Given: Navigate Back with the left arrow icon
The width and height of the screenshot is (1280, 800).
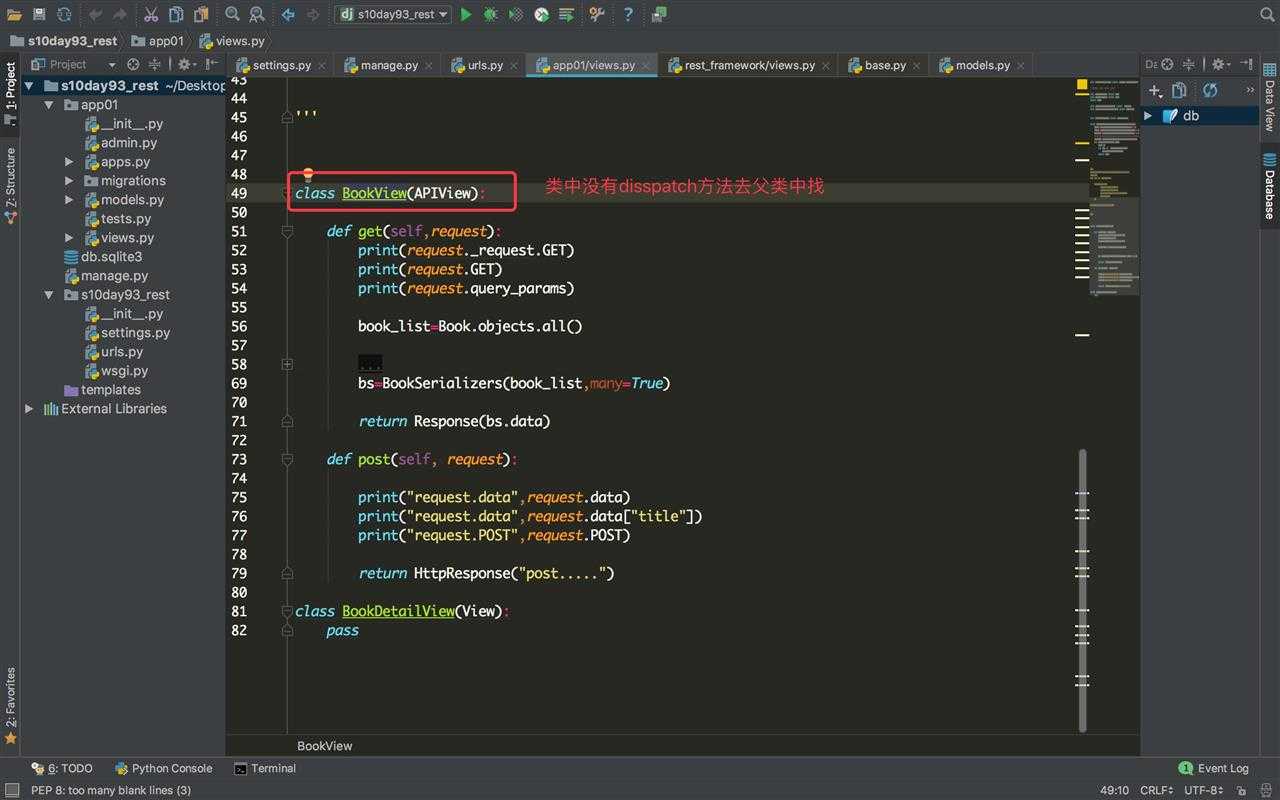Looking at the screenshot, I should [x=288, y=14].
